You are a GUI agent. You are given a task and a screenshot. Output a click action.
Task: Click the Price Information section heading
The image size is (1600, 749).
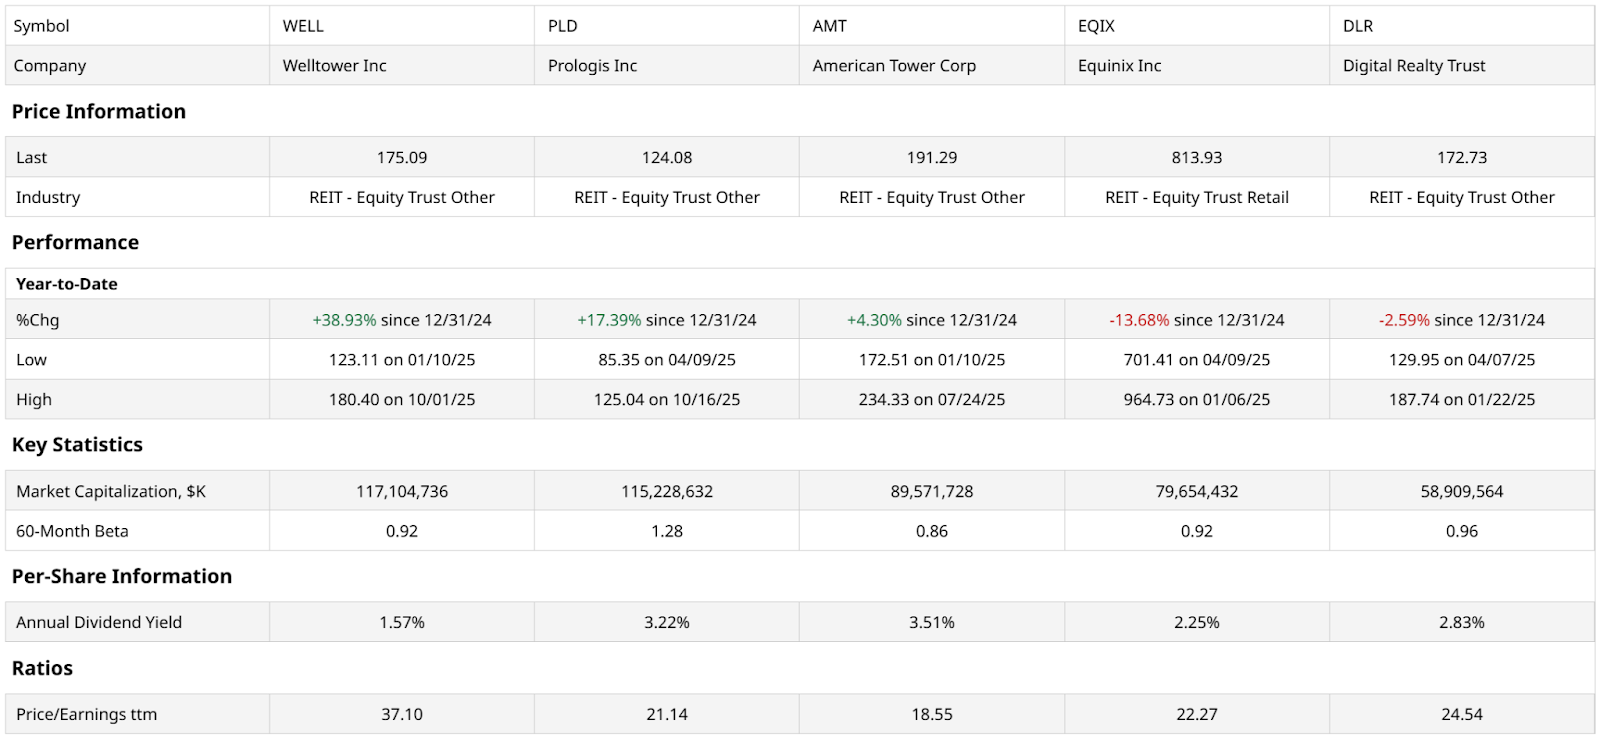[99, 112]
